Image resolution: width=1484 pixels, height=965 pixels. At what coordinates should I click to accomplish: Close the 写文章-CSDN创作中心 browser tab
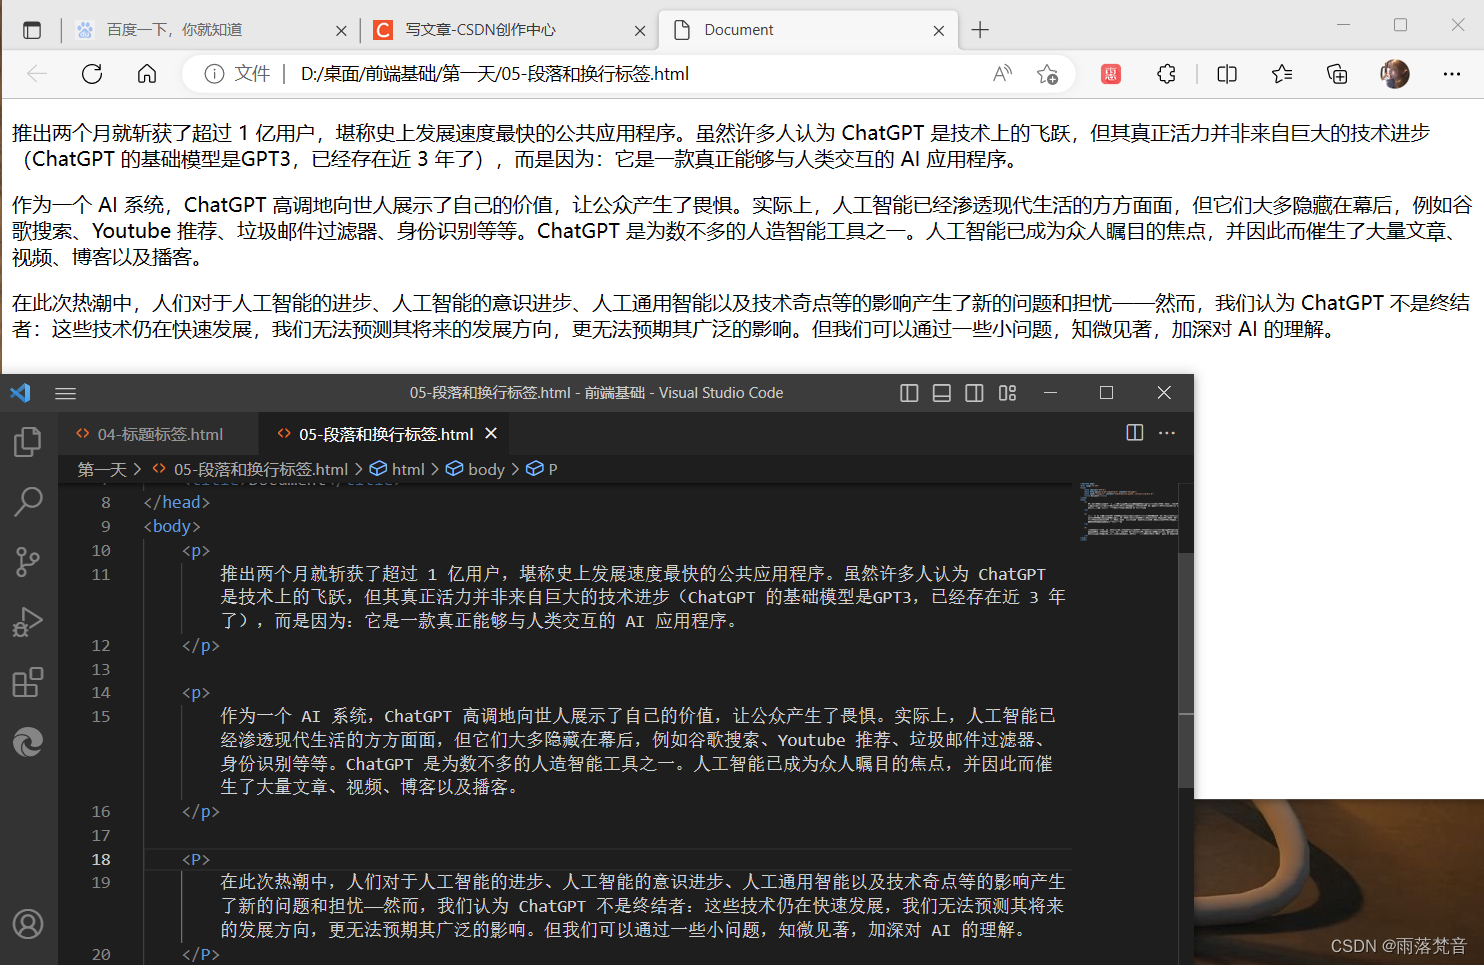click(x=640, y=31)
